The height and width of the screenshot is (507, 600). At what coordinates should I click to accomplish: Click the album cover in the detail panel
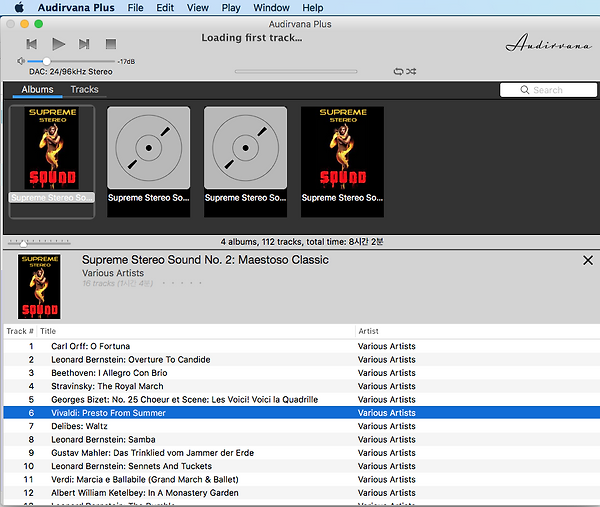[x=39, y=287]
